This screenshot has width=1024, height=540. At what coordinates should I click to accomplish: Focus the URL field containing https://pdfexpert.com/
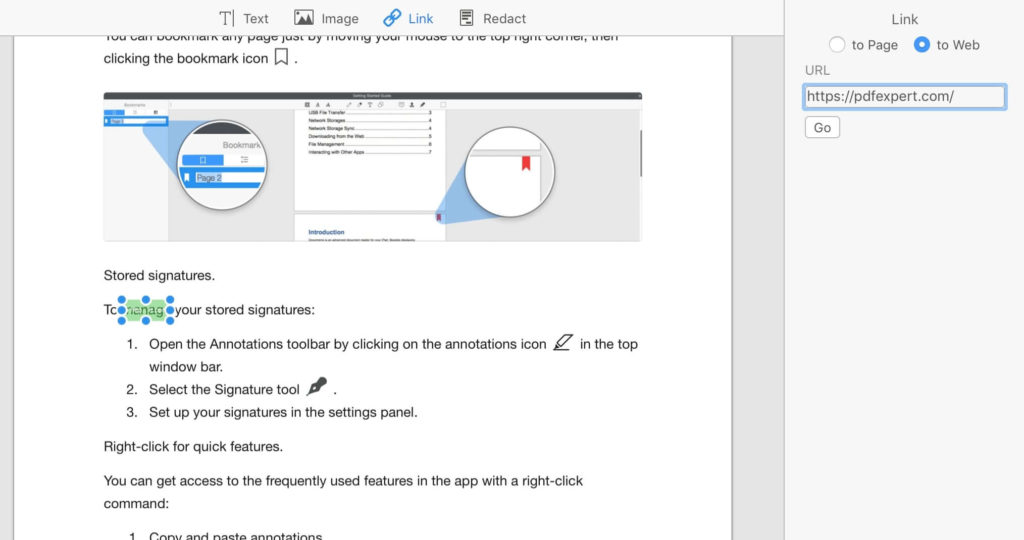904,97
